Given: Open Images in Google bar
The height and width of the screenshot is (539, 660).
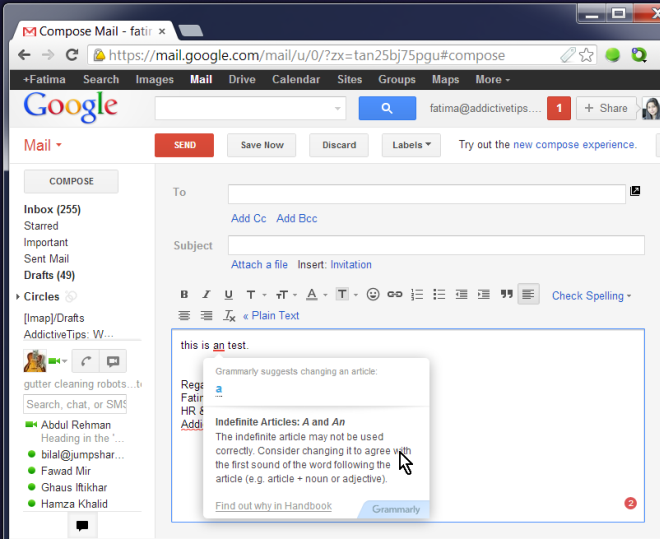Looking at the screenshot, I should coord(154,80).
